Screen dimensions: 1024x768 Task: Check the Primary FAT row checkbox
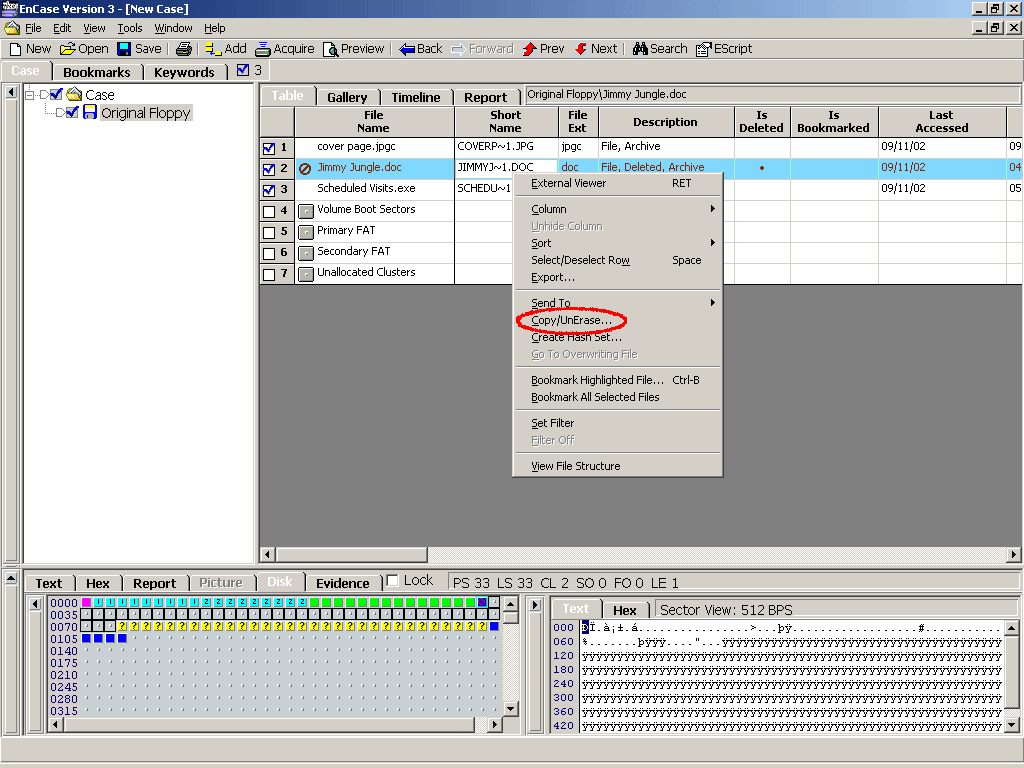268,232
